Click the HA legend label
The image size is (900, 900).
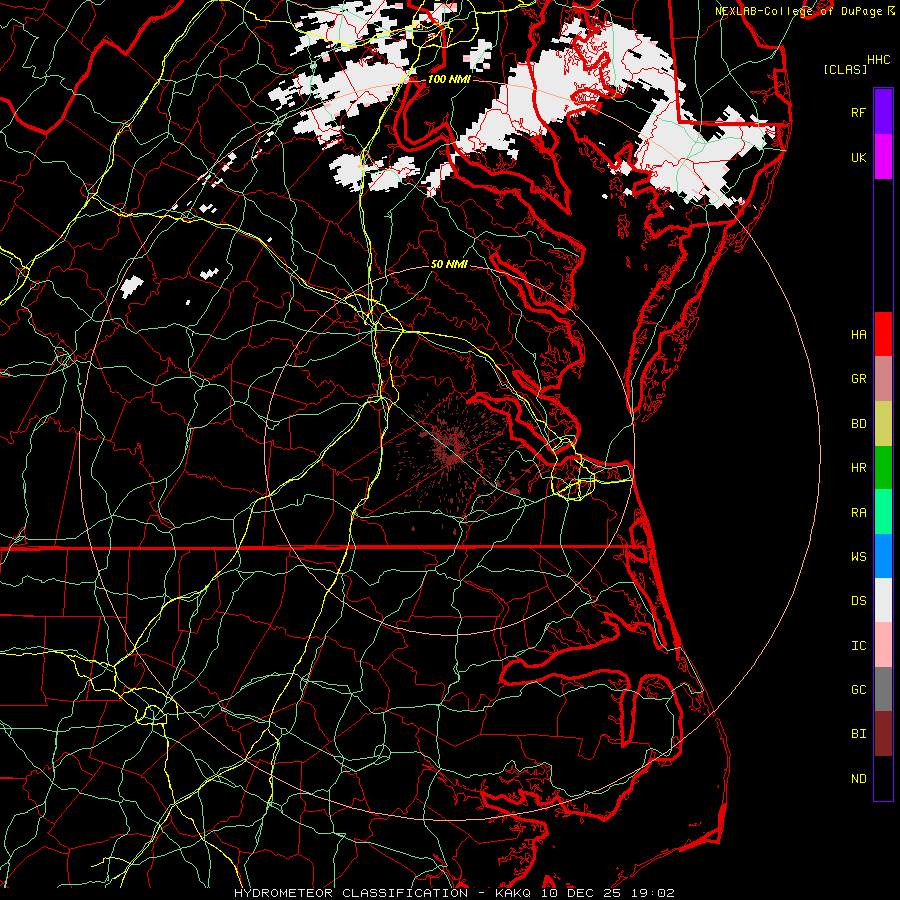(858, 335)
